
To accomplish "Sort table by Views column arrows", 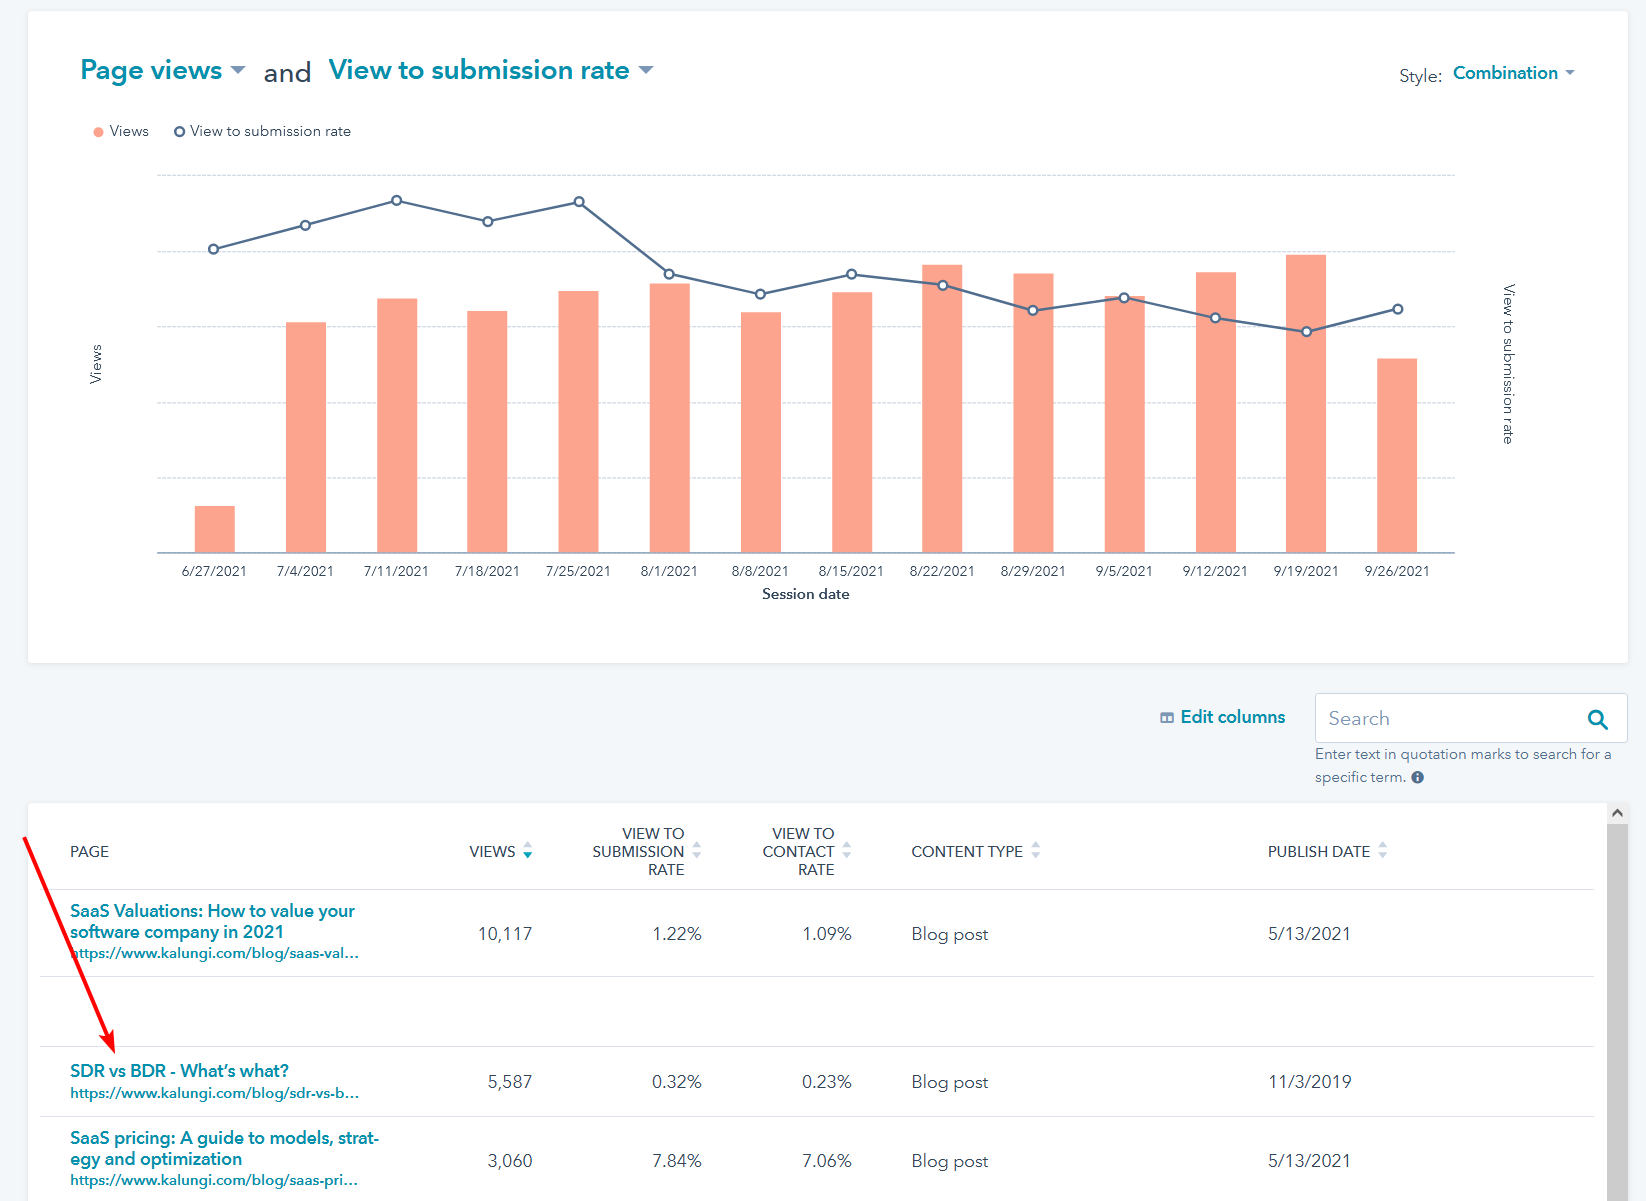I will click(x=527, y=851).
